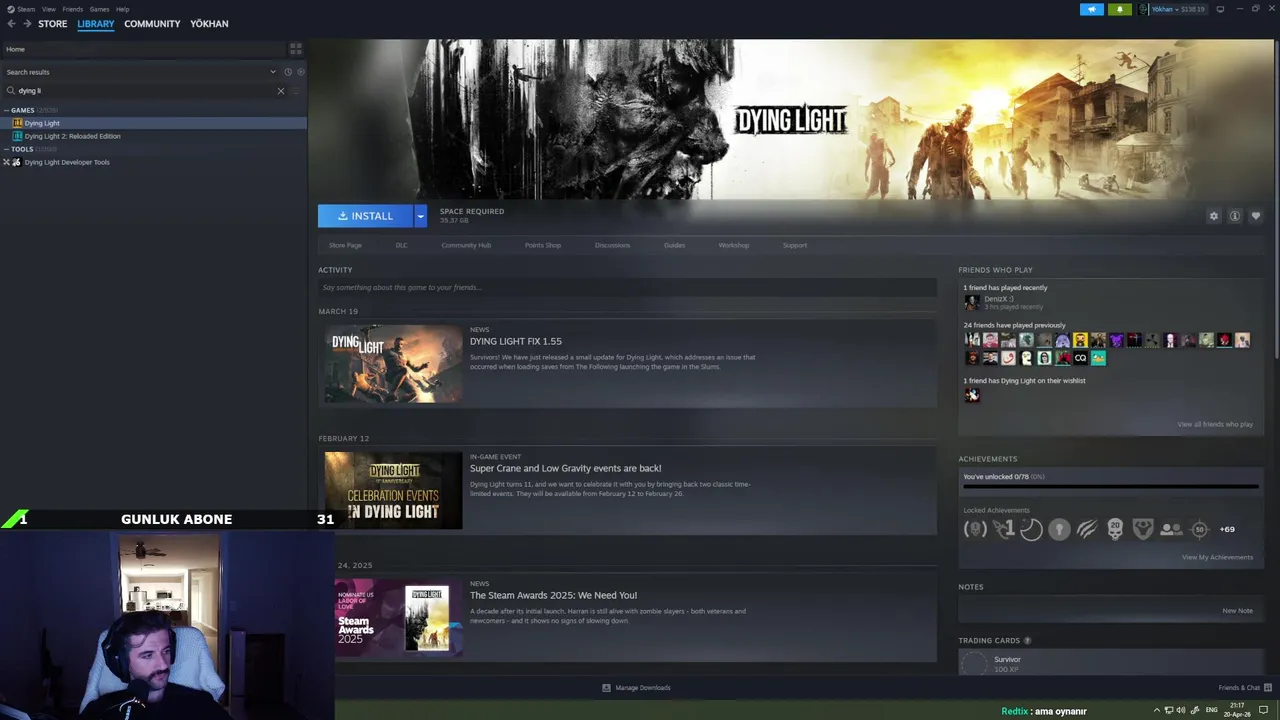
Task: Open the green notifications bell
Action: [x=1120, y=9]
